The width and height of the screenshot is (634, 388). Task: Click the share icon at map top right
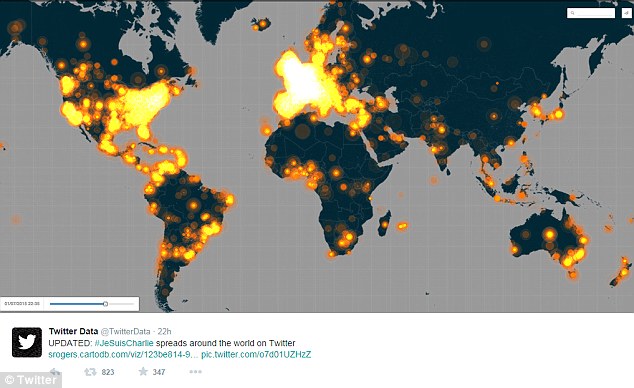tap(626, 13)
